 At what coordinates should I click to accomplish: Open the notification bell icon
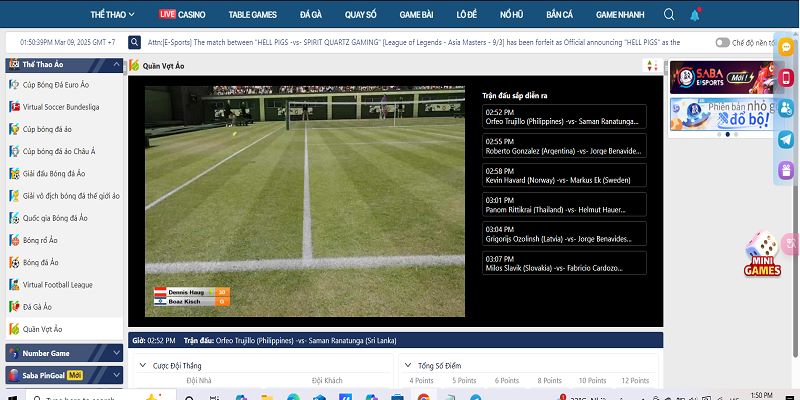(695, 15)
